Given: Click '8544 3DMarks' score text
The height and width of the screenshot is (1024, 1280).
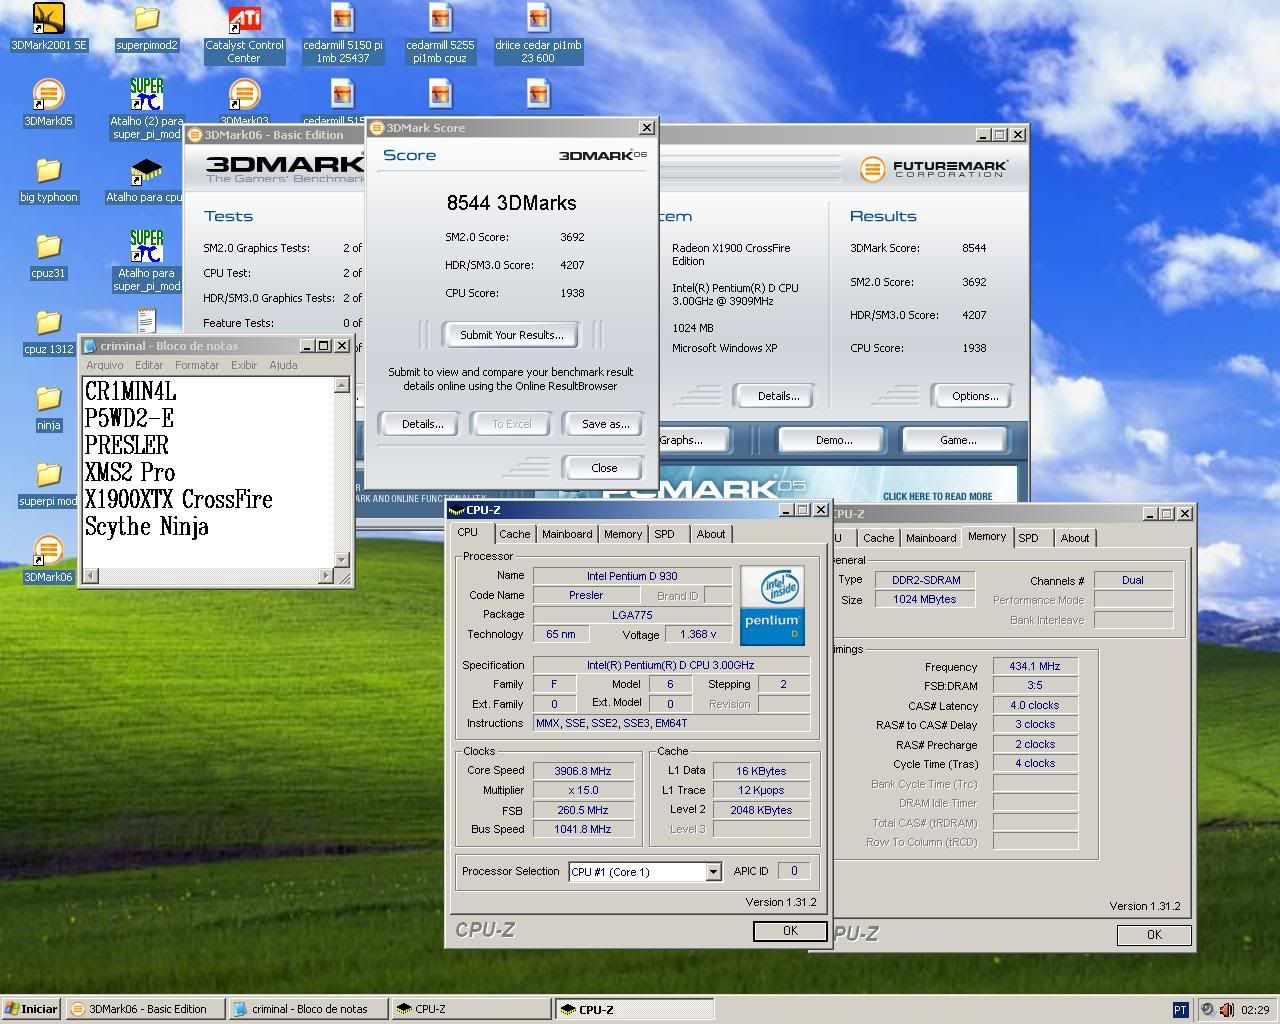Looking at the screenshot, I should [511, 203].
